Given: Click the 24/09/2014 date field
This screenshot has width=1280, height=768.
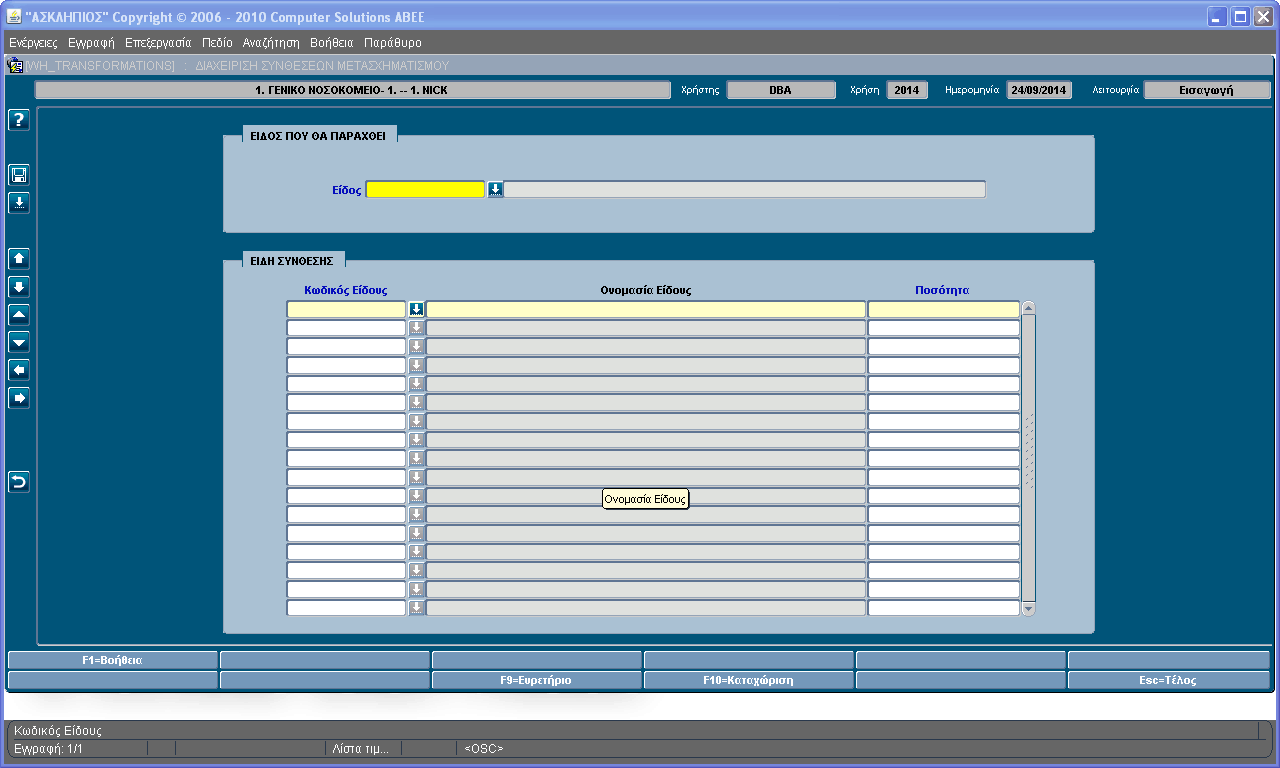Looking at the screenshot, I should pos(1039,90).
